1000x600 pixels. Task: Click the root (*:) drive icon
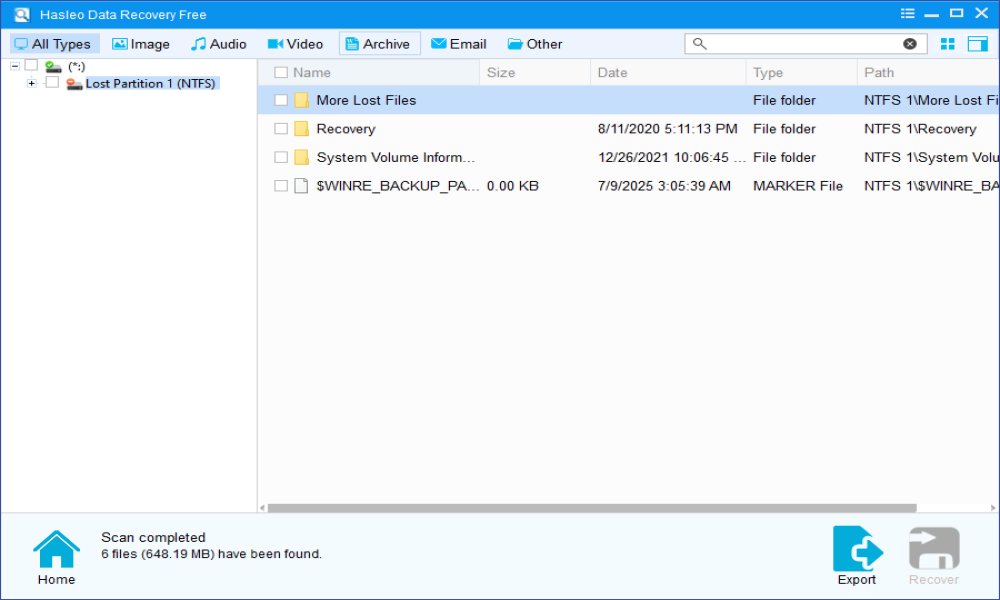[x=53, y=66]
